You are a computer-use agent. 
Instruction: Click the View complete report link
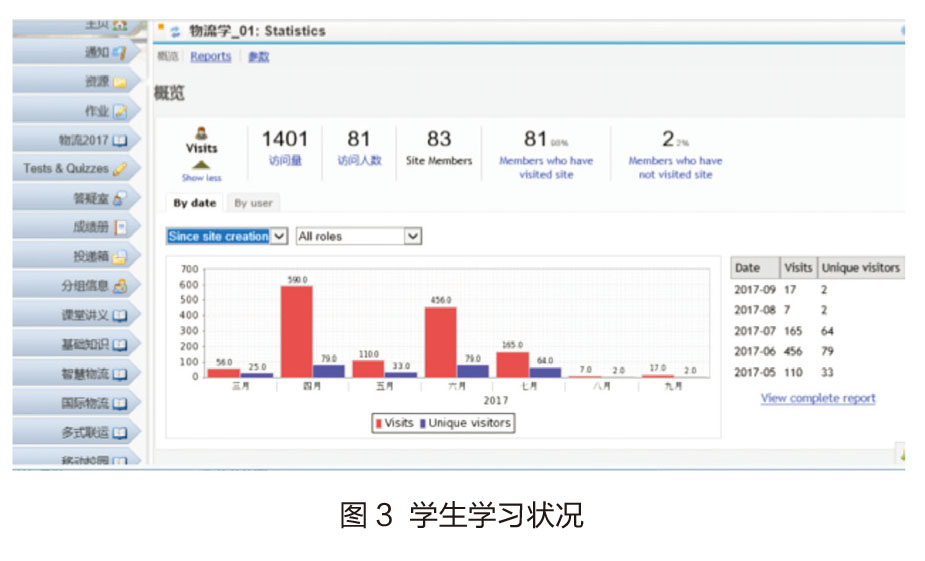tap(817, 398)
